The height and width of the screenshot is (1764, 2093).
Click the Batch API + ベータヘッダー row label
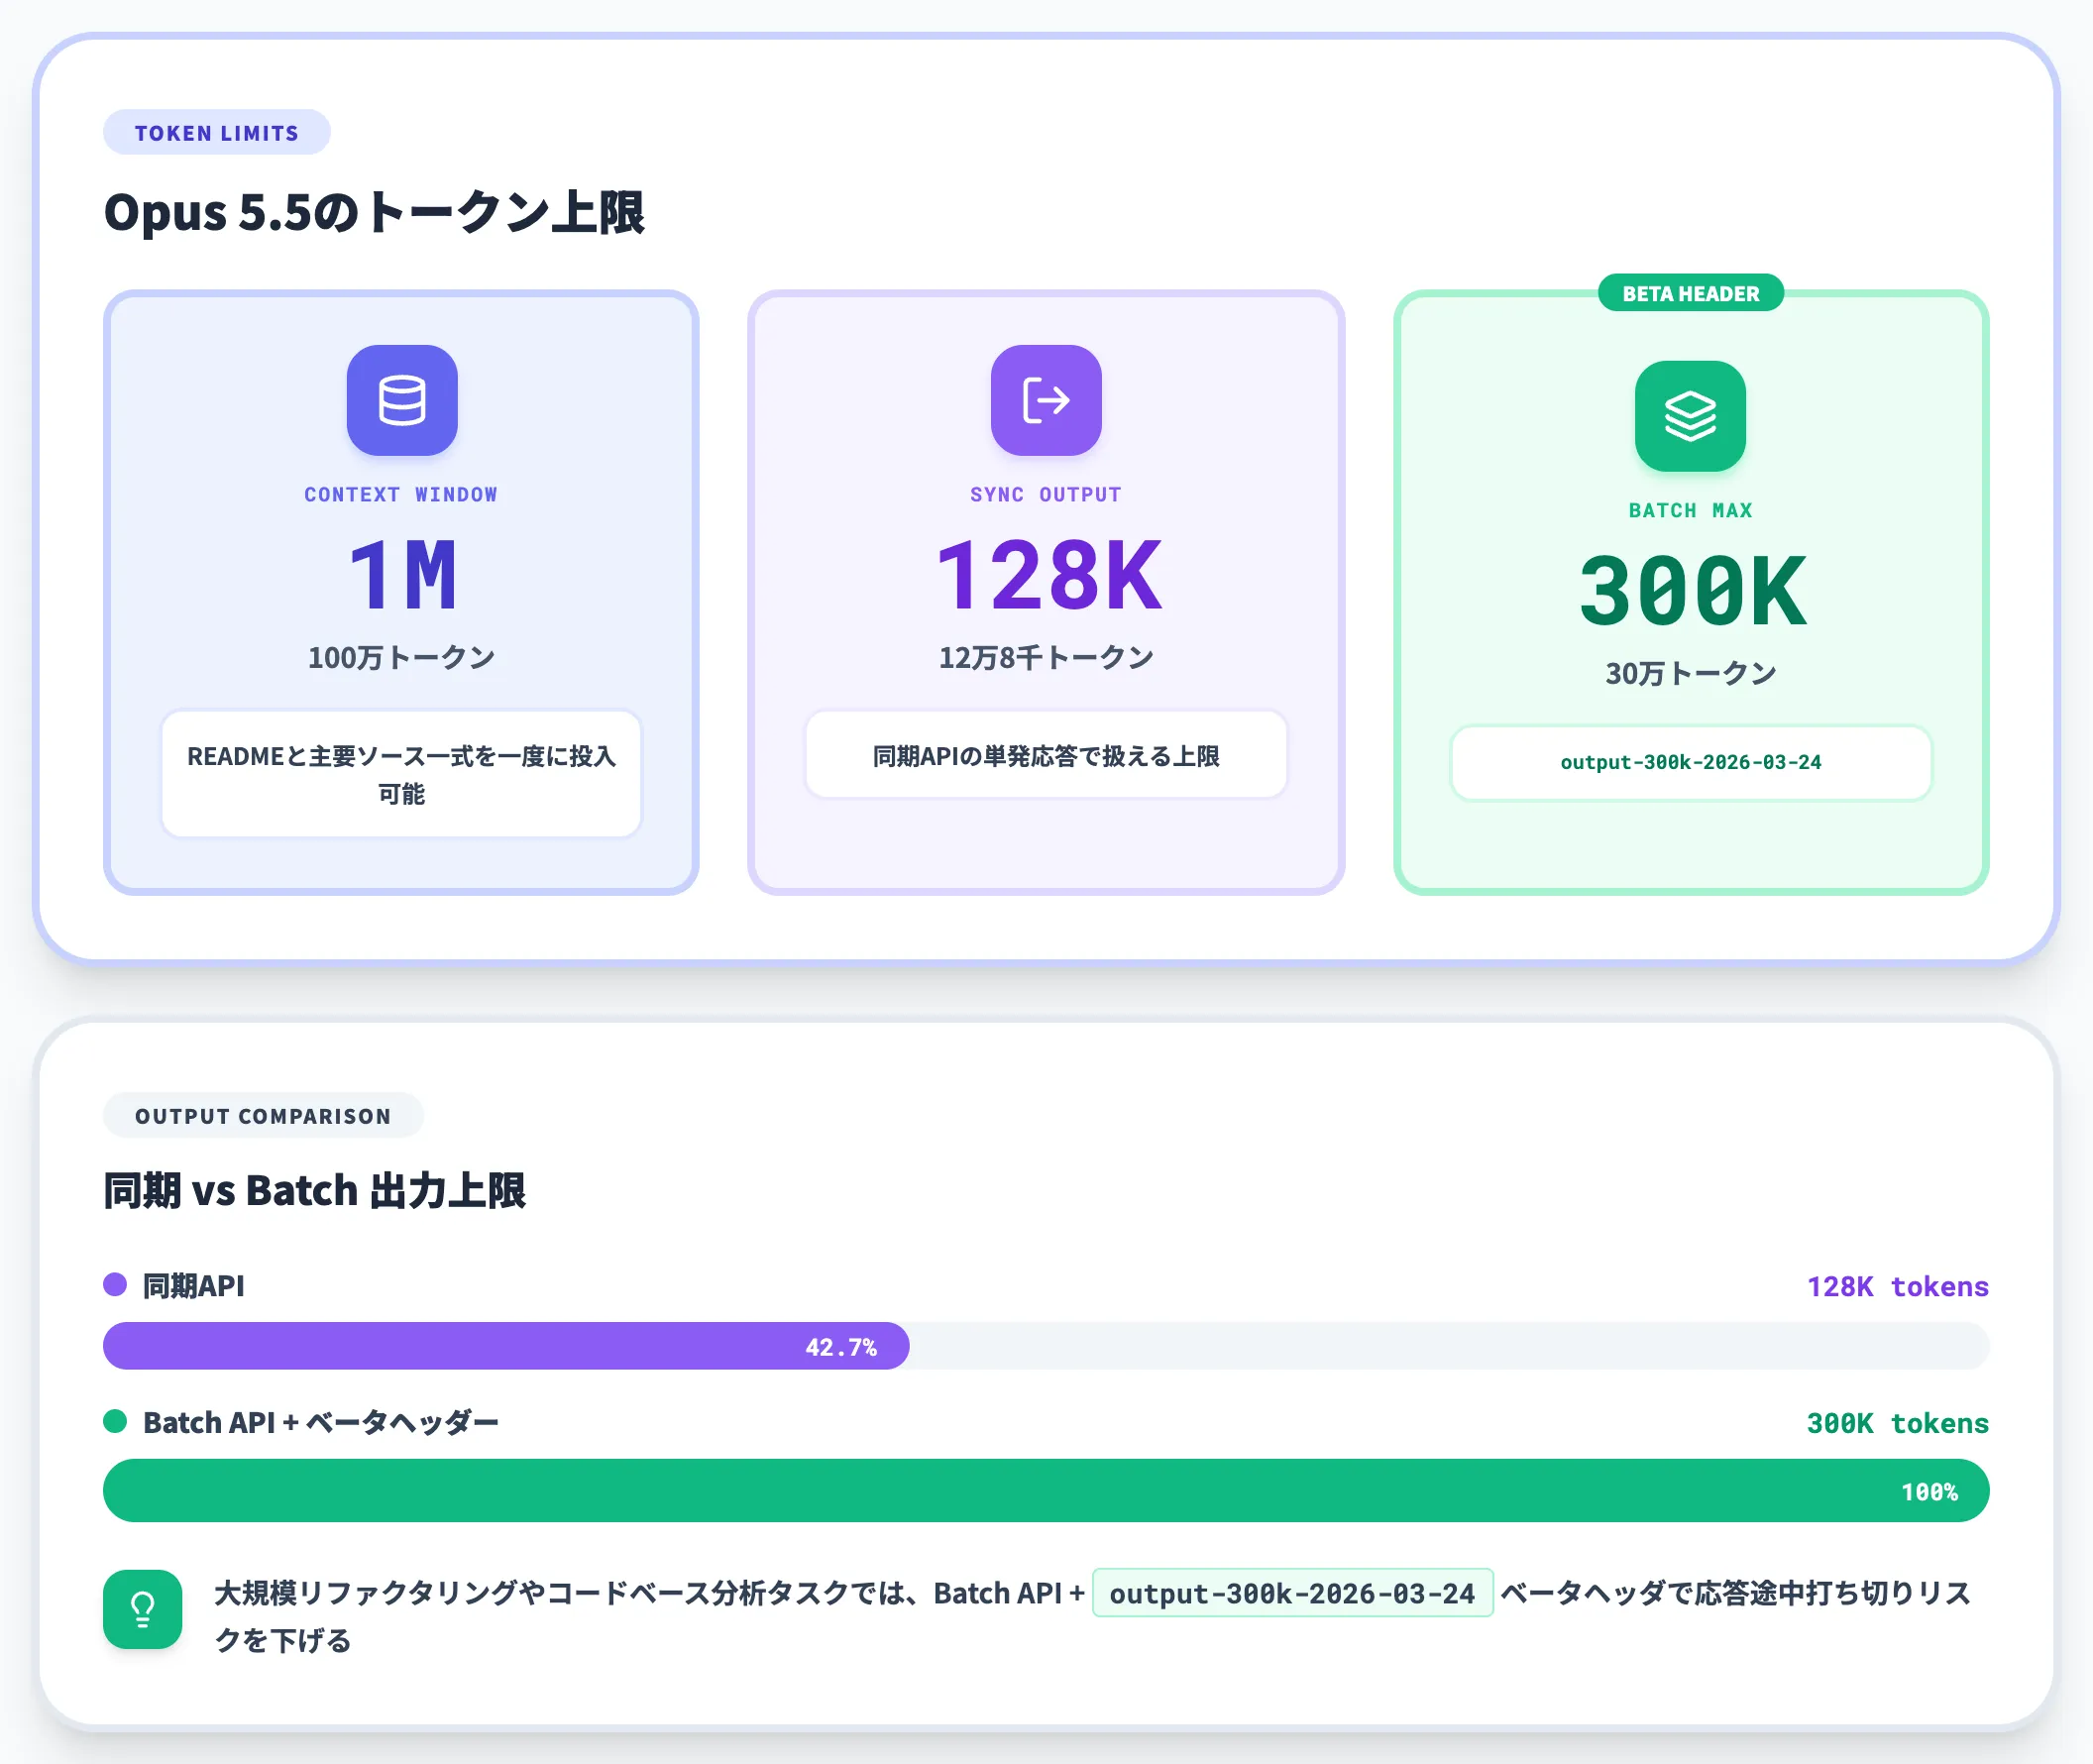[x=320, y=1422]
